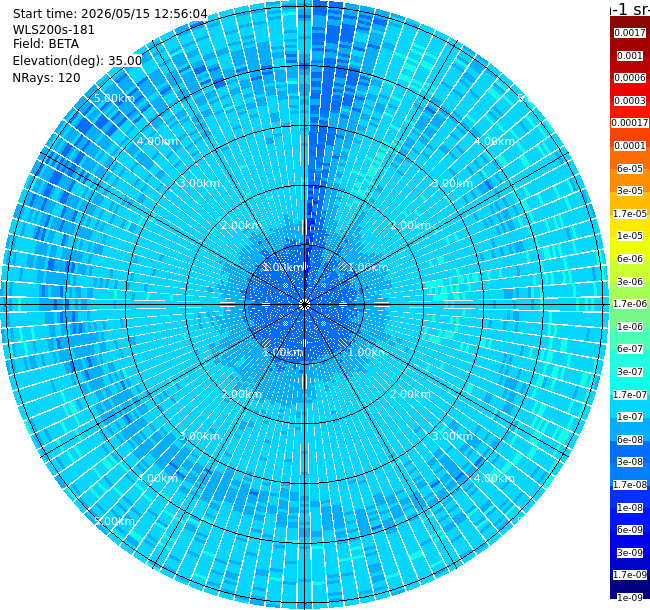Screen dimensions: 650x610
Task: Click the lower-right 3.00km range label
Action: 452,436
